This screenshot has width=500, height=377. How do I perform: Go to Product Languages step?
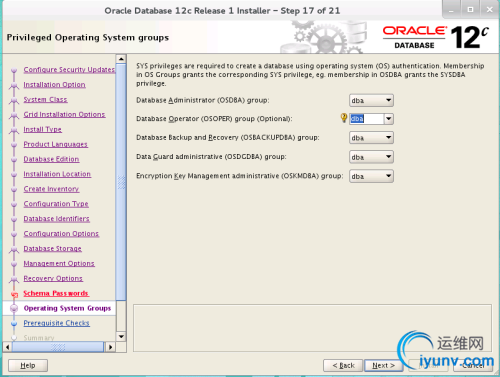click(x=55, y=144)
